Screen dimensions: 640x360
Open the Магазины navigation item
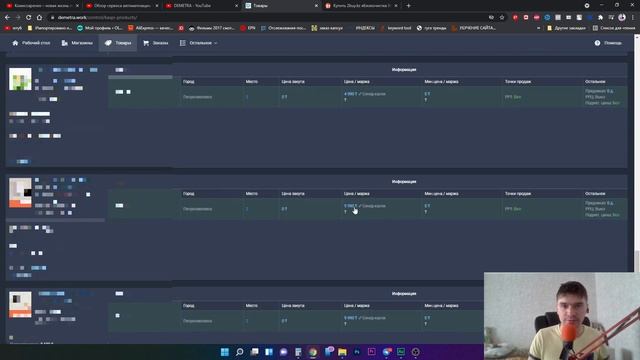pos(77,43)
